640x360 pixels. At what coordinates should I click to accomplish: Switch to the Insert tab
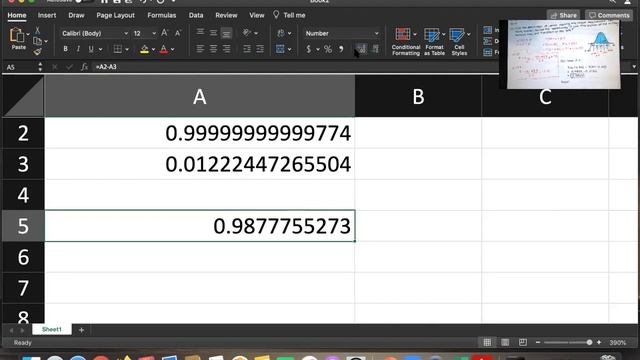pyautogui.click(x=47, y=15)
